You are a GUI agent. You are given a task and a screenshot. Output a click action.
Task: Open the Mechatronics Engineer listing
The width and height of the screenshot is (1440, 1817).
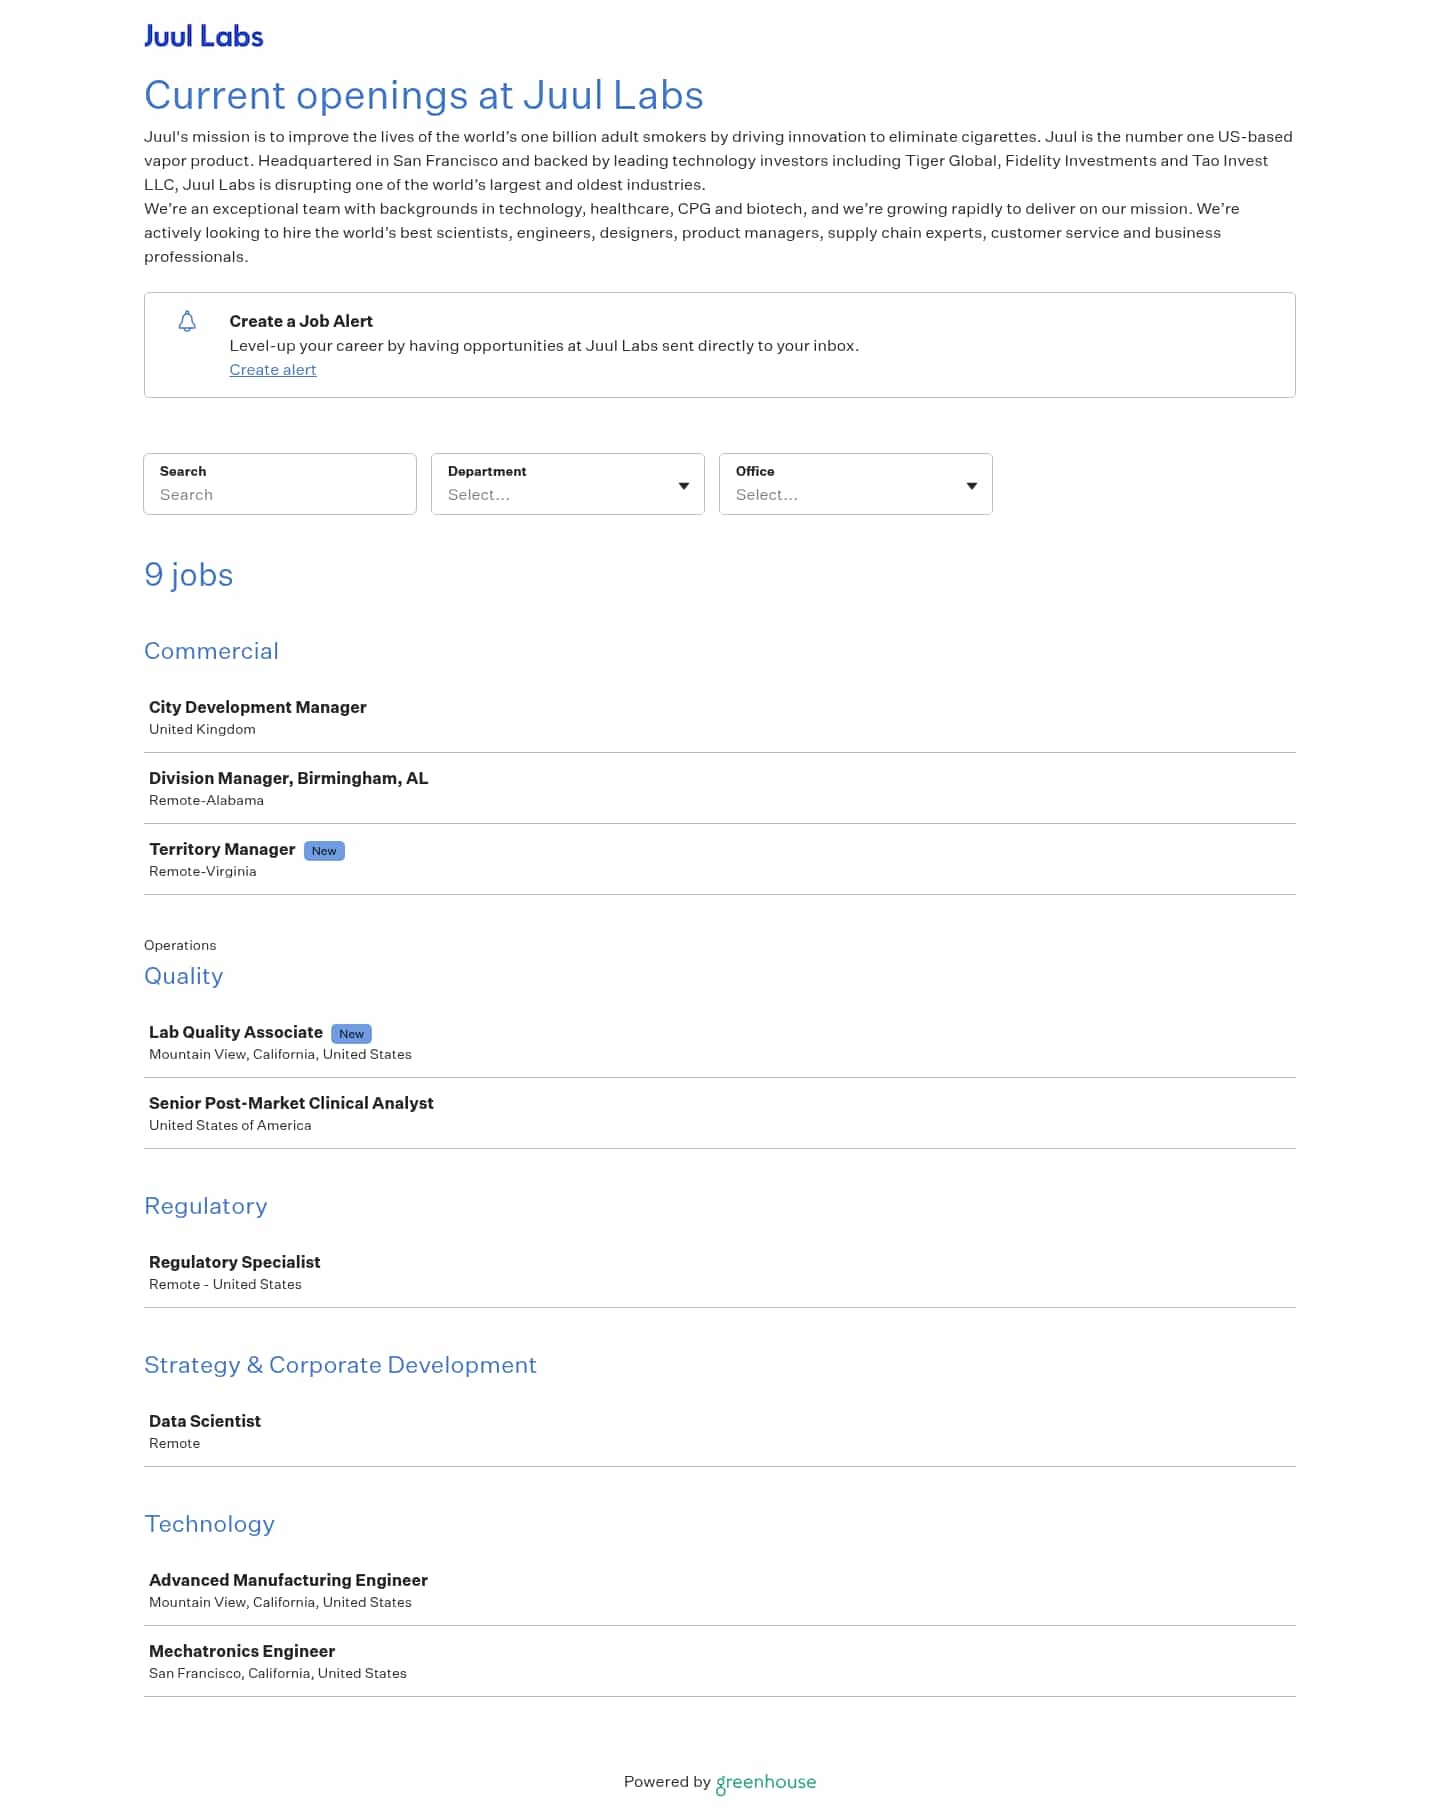click(x=242, y=1652)
